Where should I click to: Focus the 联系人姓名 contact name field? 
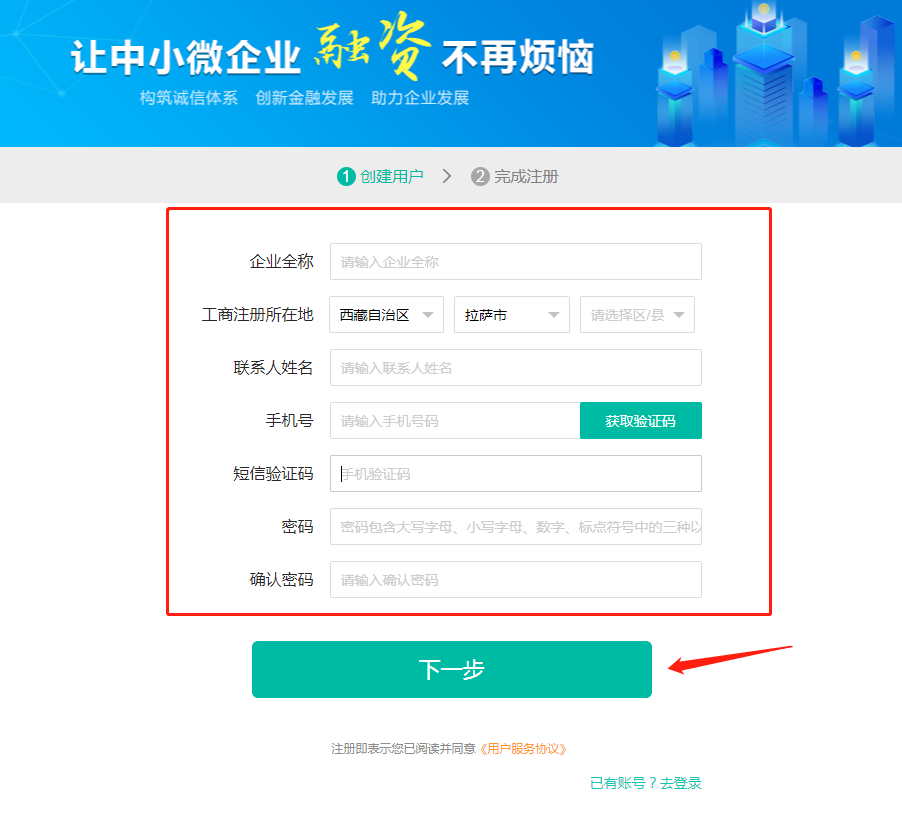515,368
